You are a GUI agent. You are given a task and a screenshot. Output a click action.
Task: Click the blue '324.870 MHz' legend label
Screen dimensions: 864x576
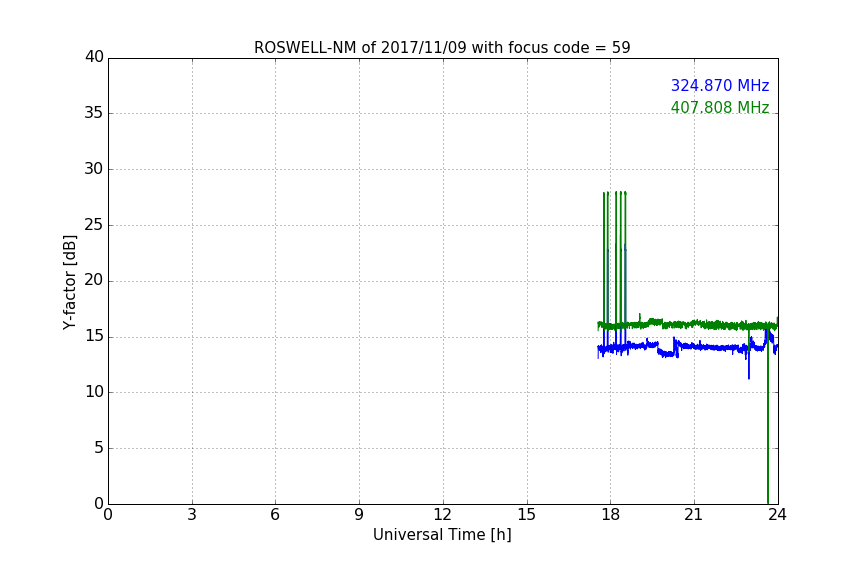720,85
